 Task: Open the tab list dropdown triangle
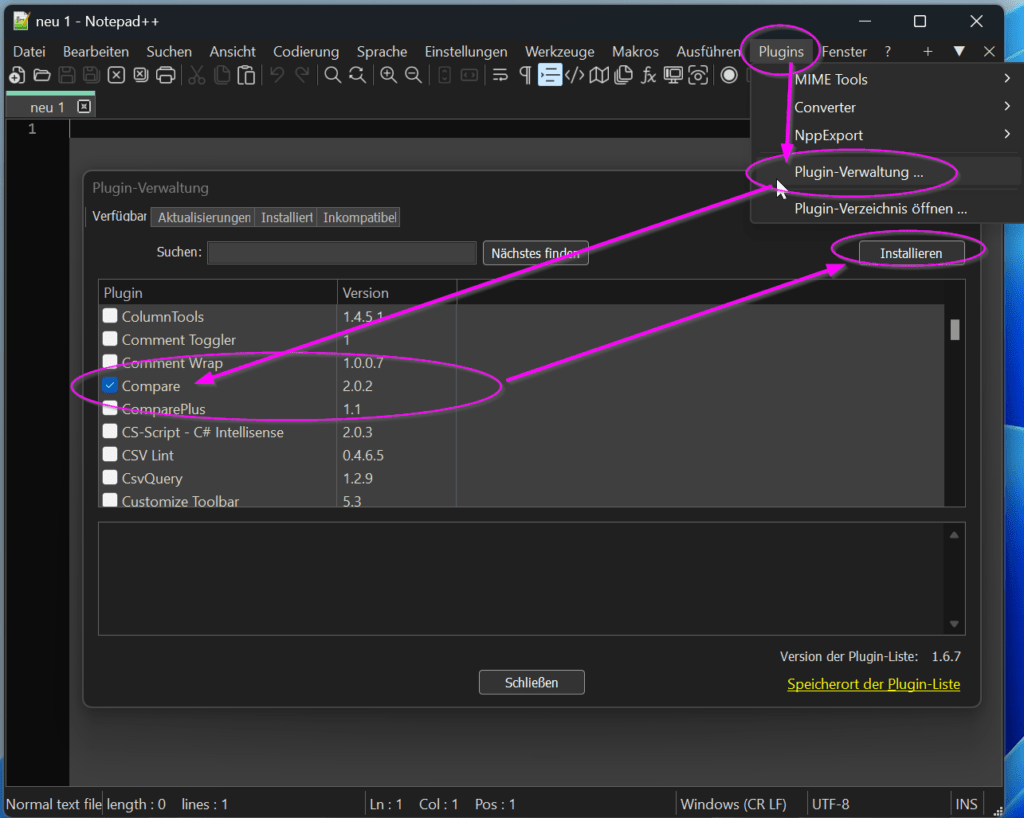959,51
